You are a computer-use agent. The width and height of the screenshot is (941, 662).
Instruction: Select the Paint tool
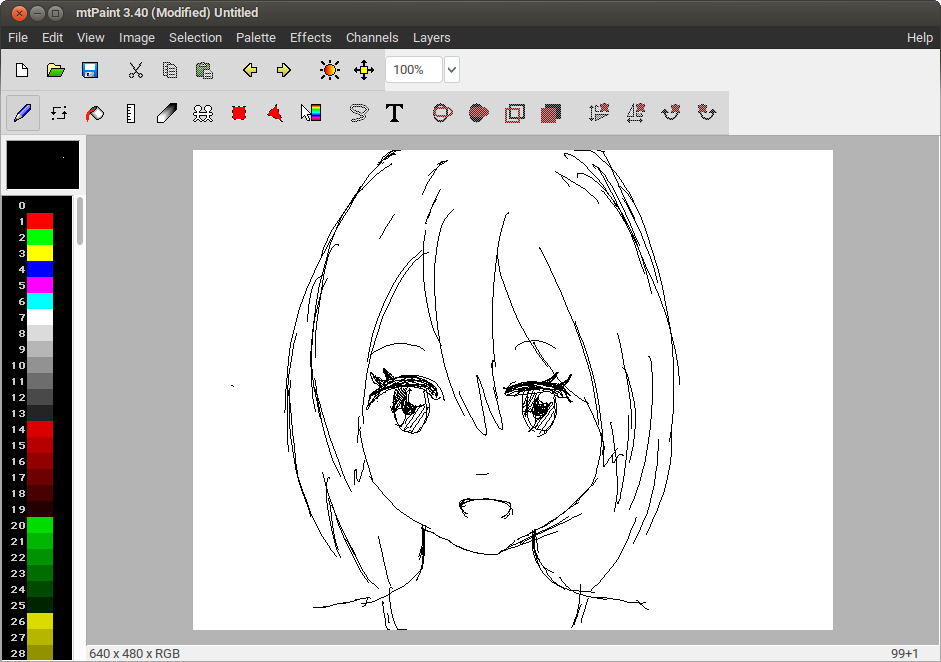coord(22,112)
